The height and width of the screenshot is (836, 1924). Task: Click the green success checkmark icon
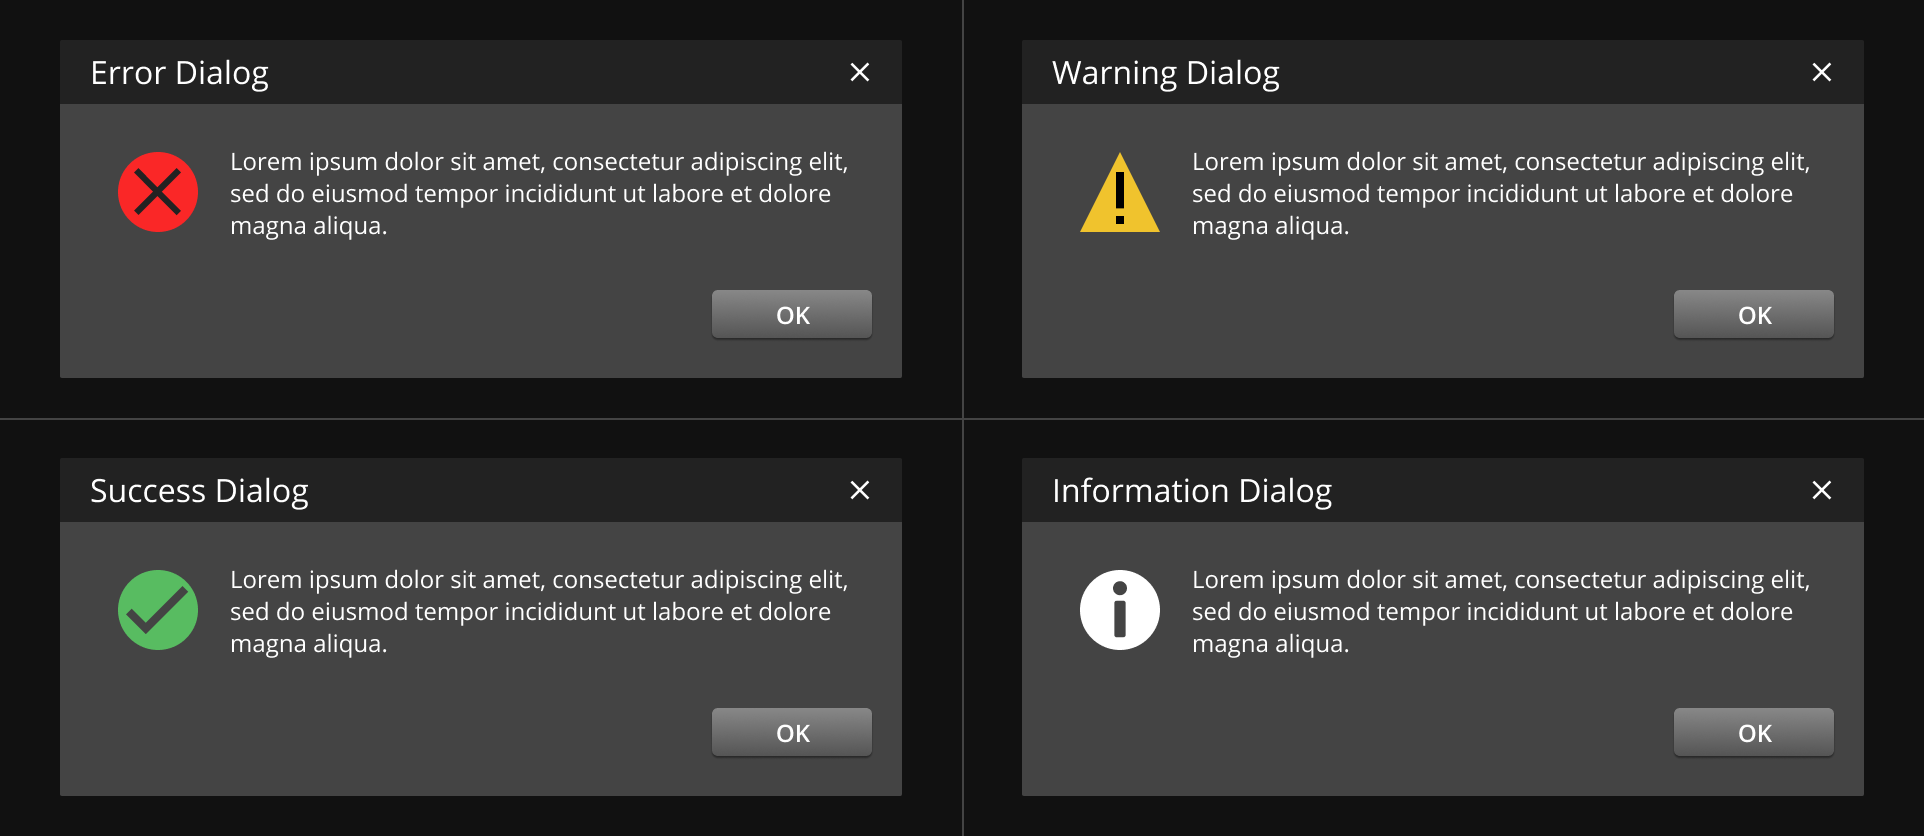pyautogui.click(x=156, y=610)
